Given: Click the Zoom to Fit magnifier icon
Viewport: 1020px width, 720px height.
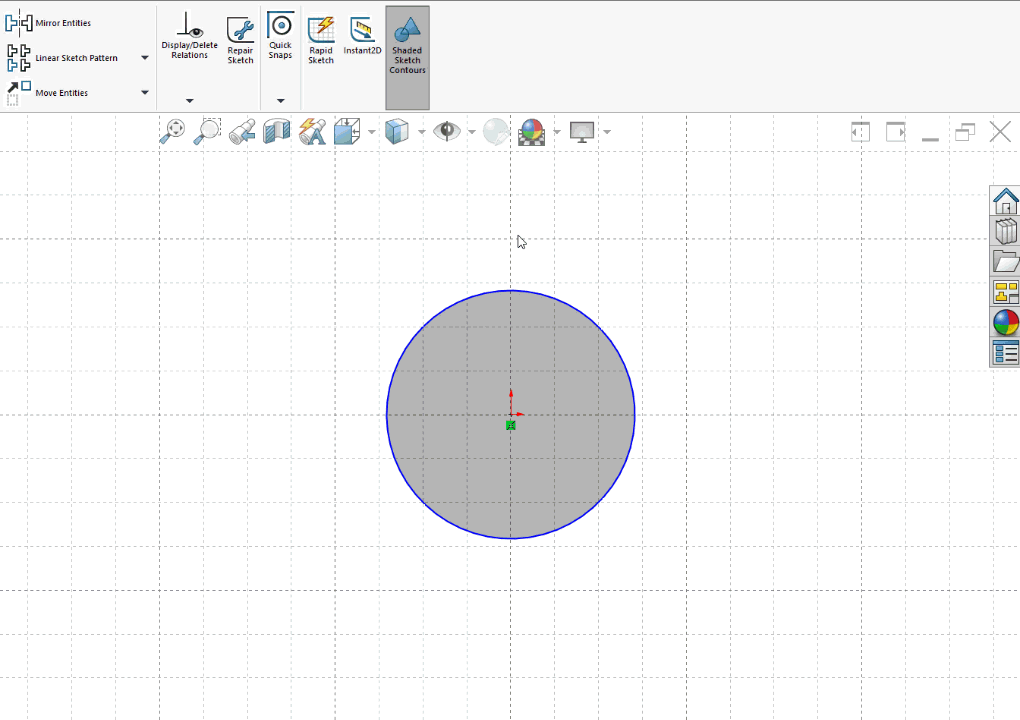Looking at the screenshot, I should click(173, 132).
